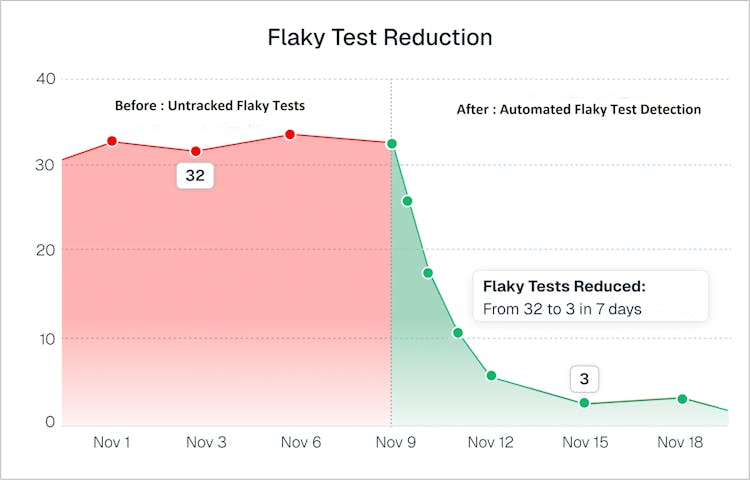Click the '32' value label box

[196, 176]
